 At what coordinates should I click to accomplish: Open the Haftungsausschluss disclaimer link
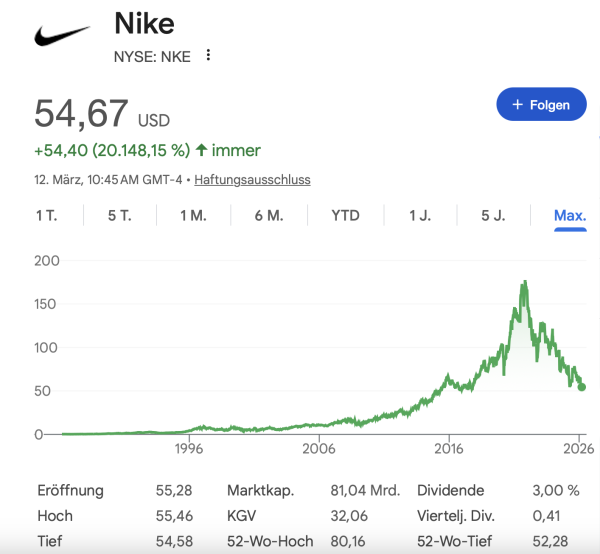tap(252, 180)
